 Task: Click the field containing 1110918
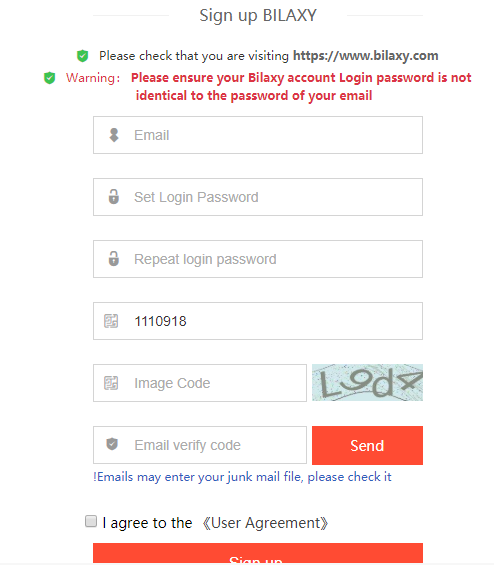(258, 321)
